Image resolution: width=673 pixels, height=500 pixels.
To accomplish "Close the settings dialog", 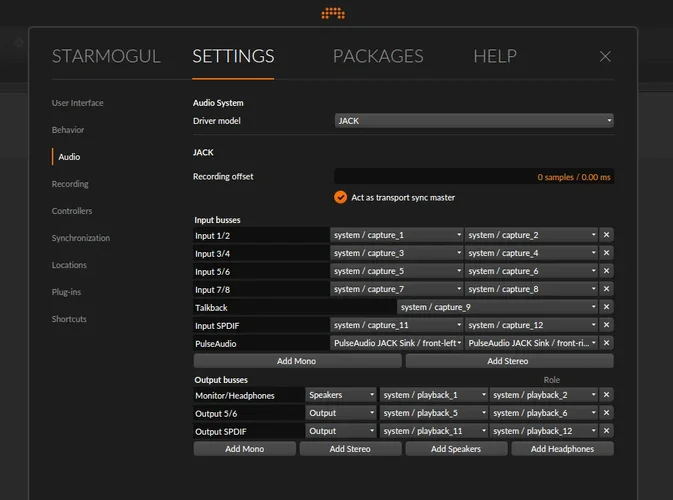I will click(605, 57).
